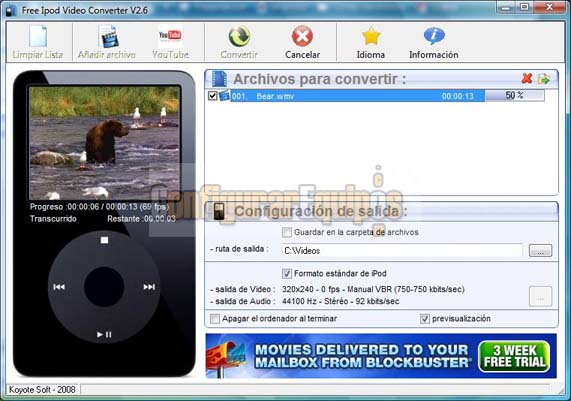The width and height of the screenshot is (571, 401).
Task: Click the Restante time text
Action: tap(141, 219)
